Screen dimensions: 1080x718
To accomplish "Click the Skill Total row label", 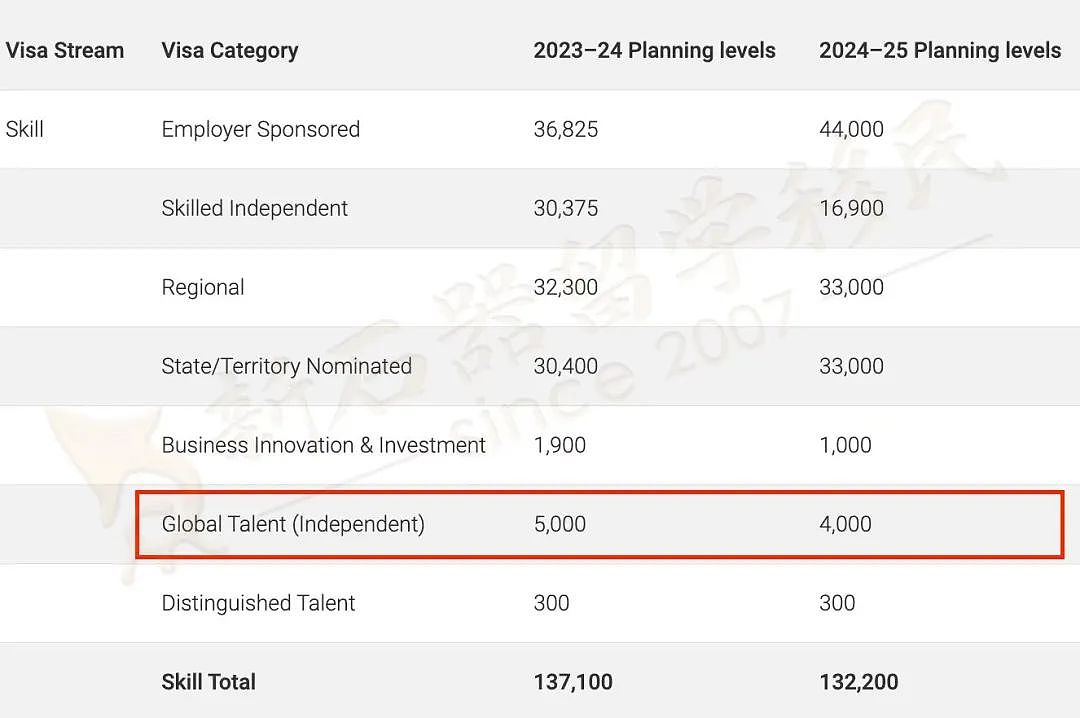I will tap(208, 682).
